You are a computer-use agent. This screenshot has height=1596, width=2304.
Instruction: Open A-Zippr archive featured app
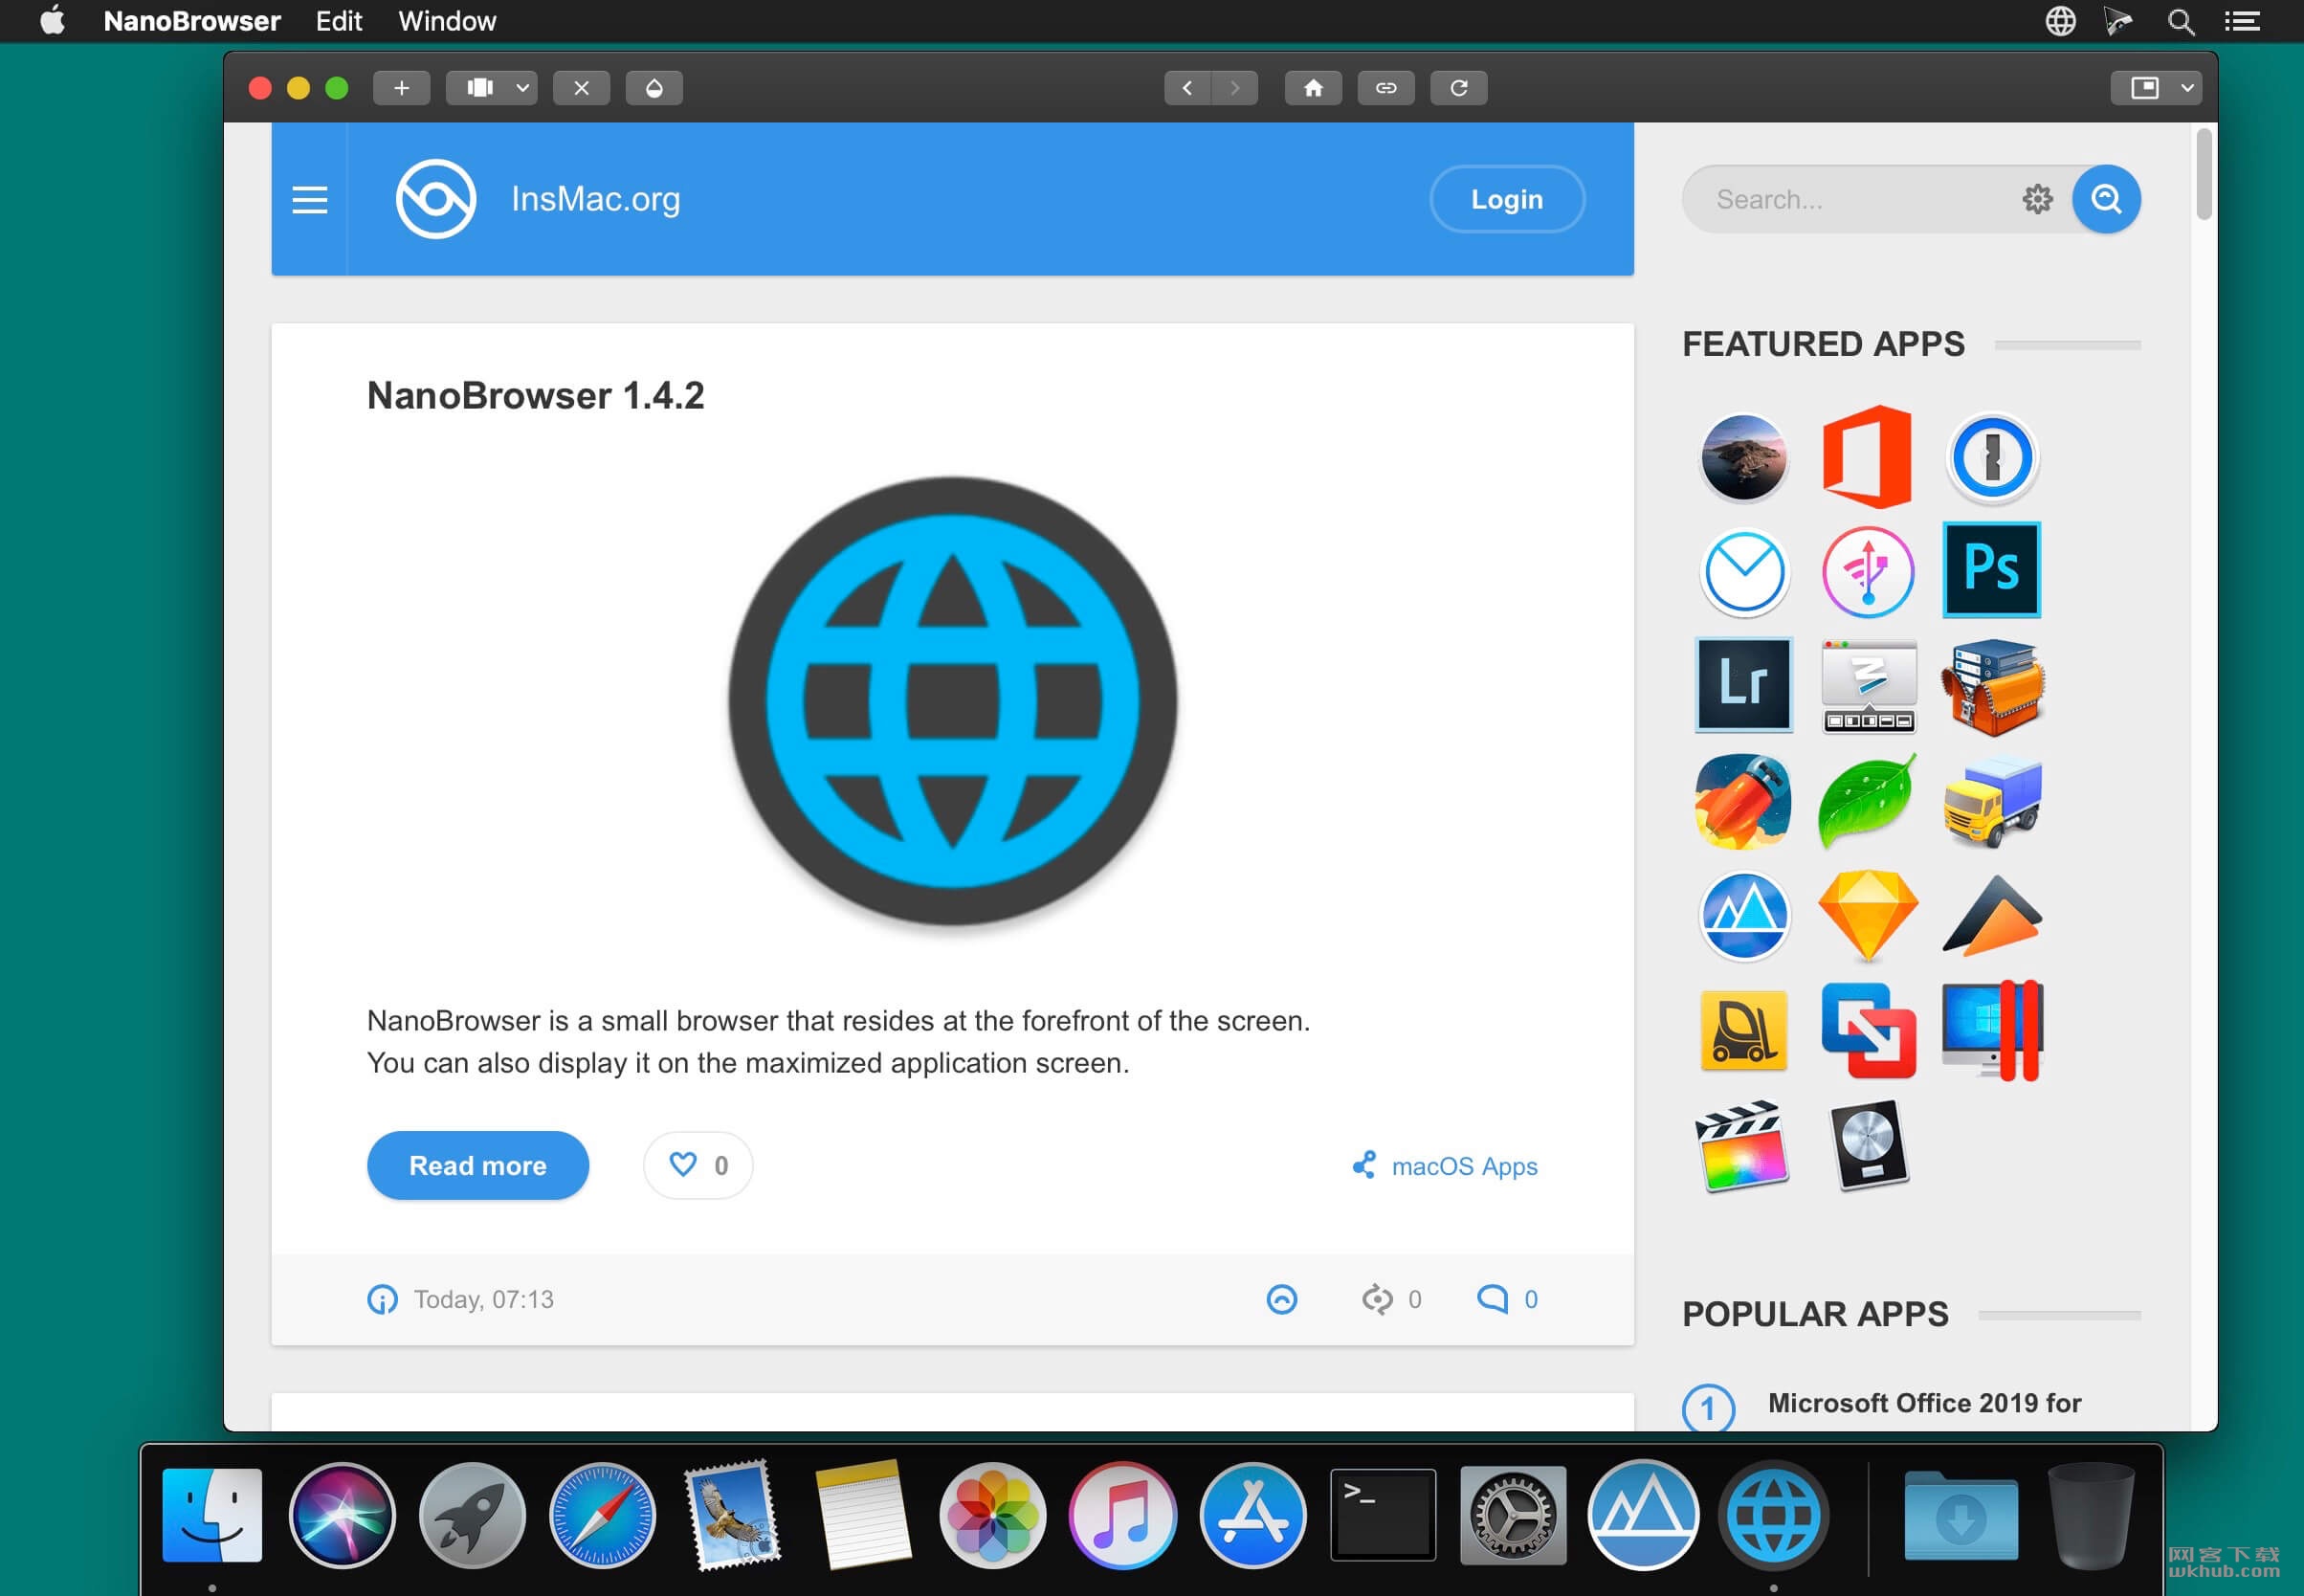1993,686
